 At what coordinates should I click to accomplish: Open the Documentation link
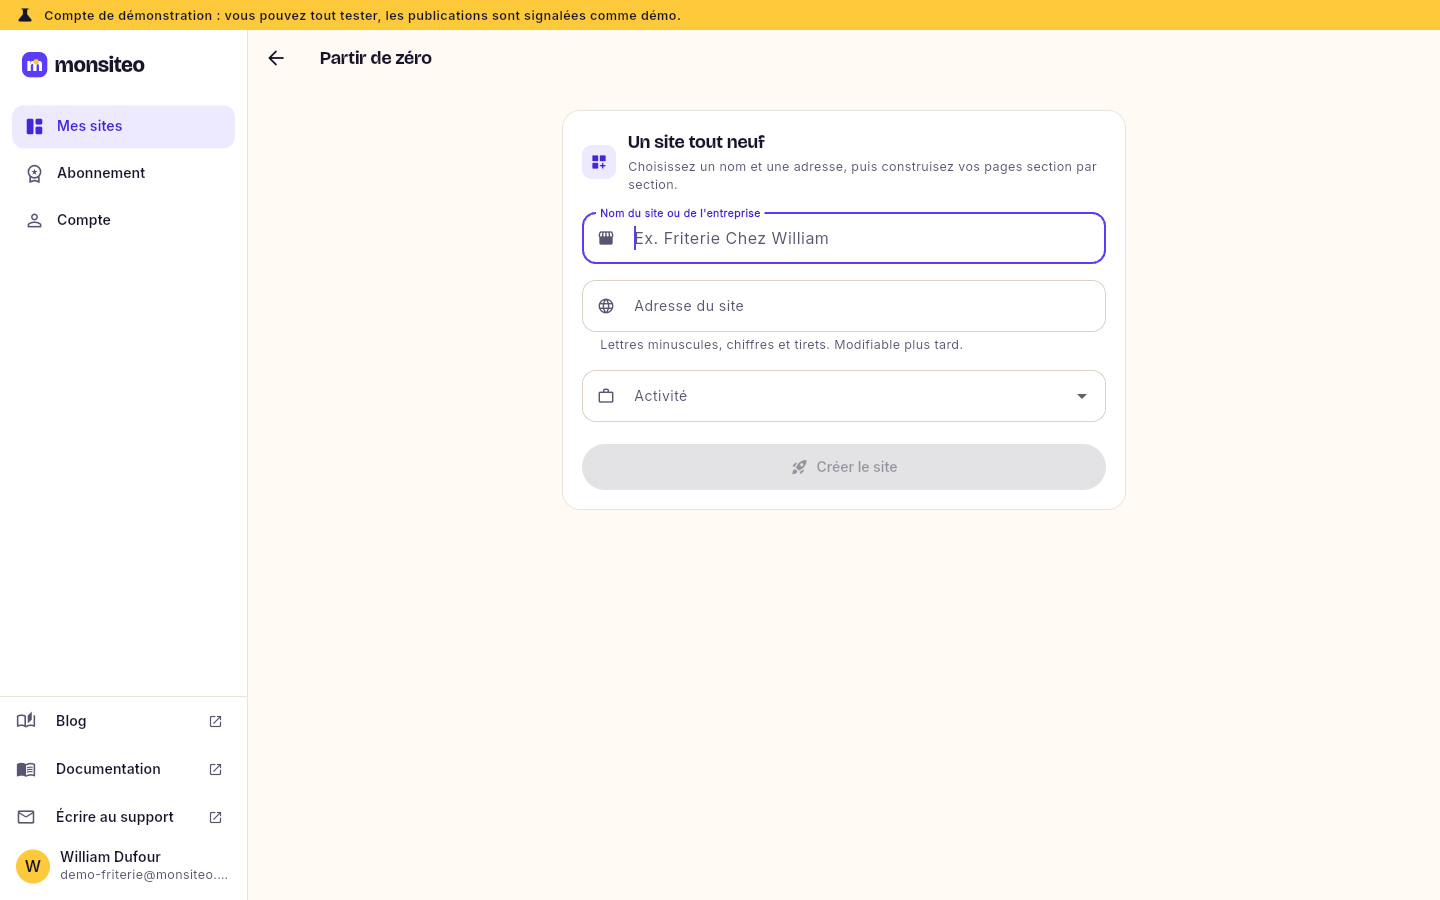click(x=123, y=769)
